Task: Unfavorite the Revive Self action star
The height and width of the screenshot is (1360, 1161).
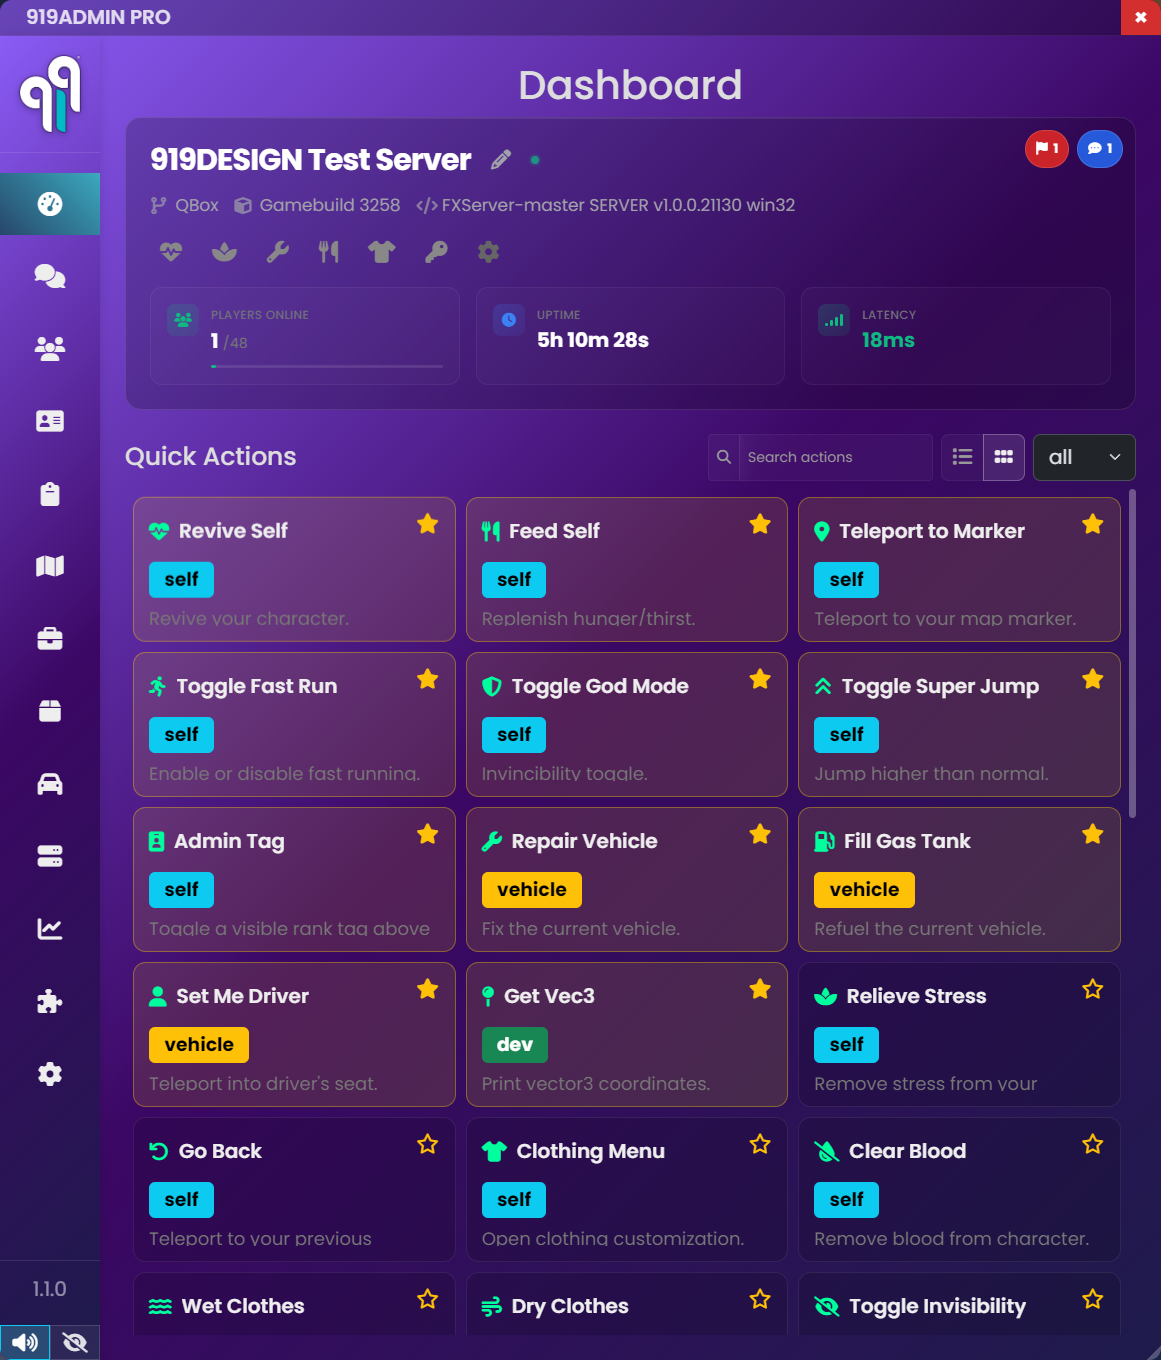Action: point(428,523)
